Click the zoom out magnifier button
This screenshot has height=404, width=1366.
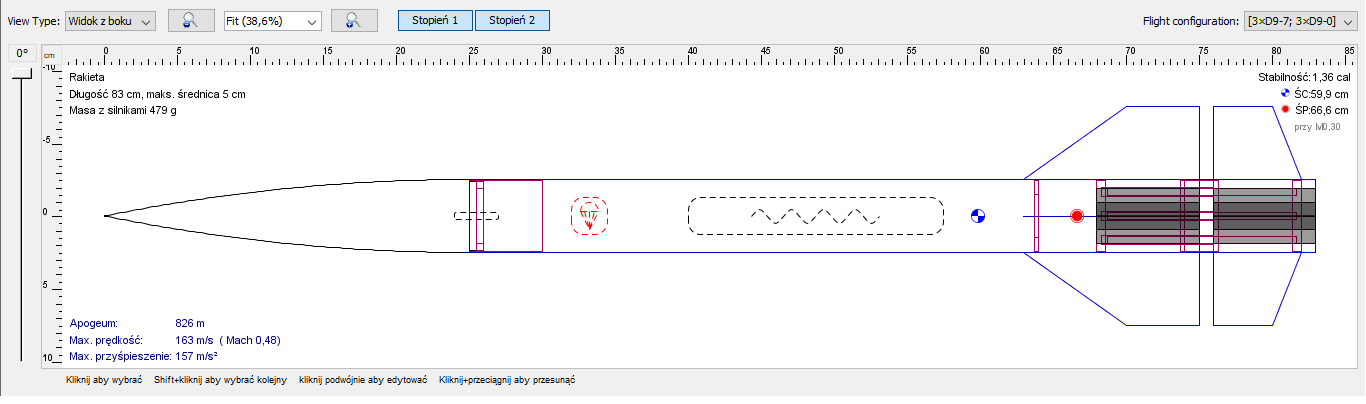(x=189, y=21)
